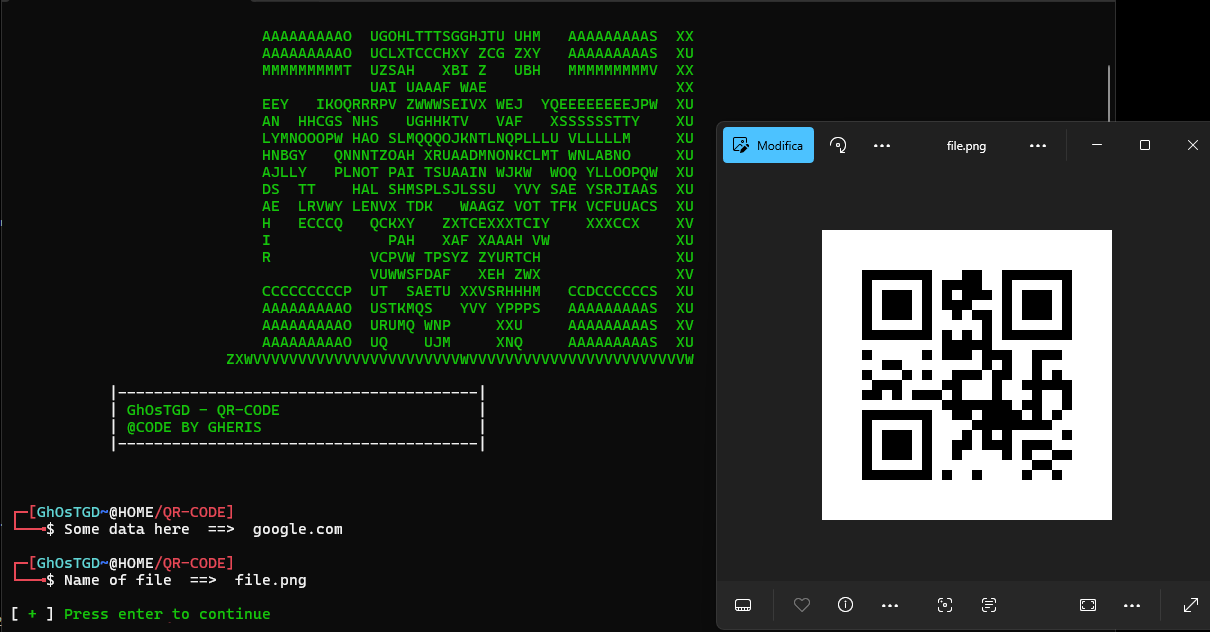1210x632 pixels.
Task: Show file info with the info icon
Action: [845, 605]
